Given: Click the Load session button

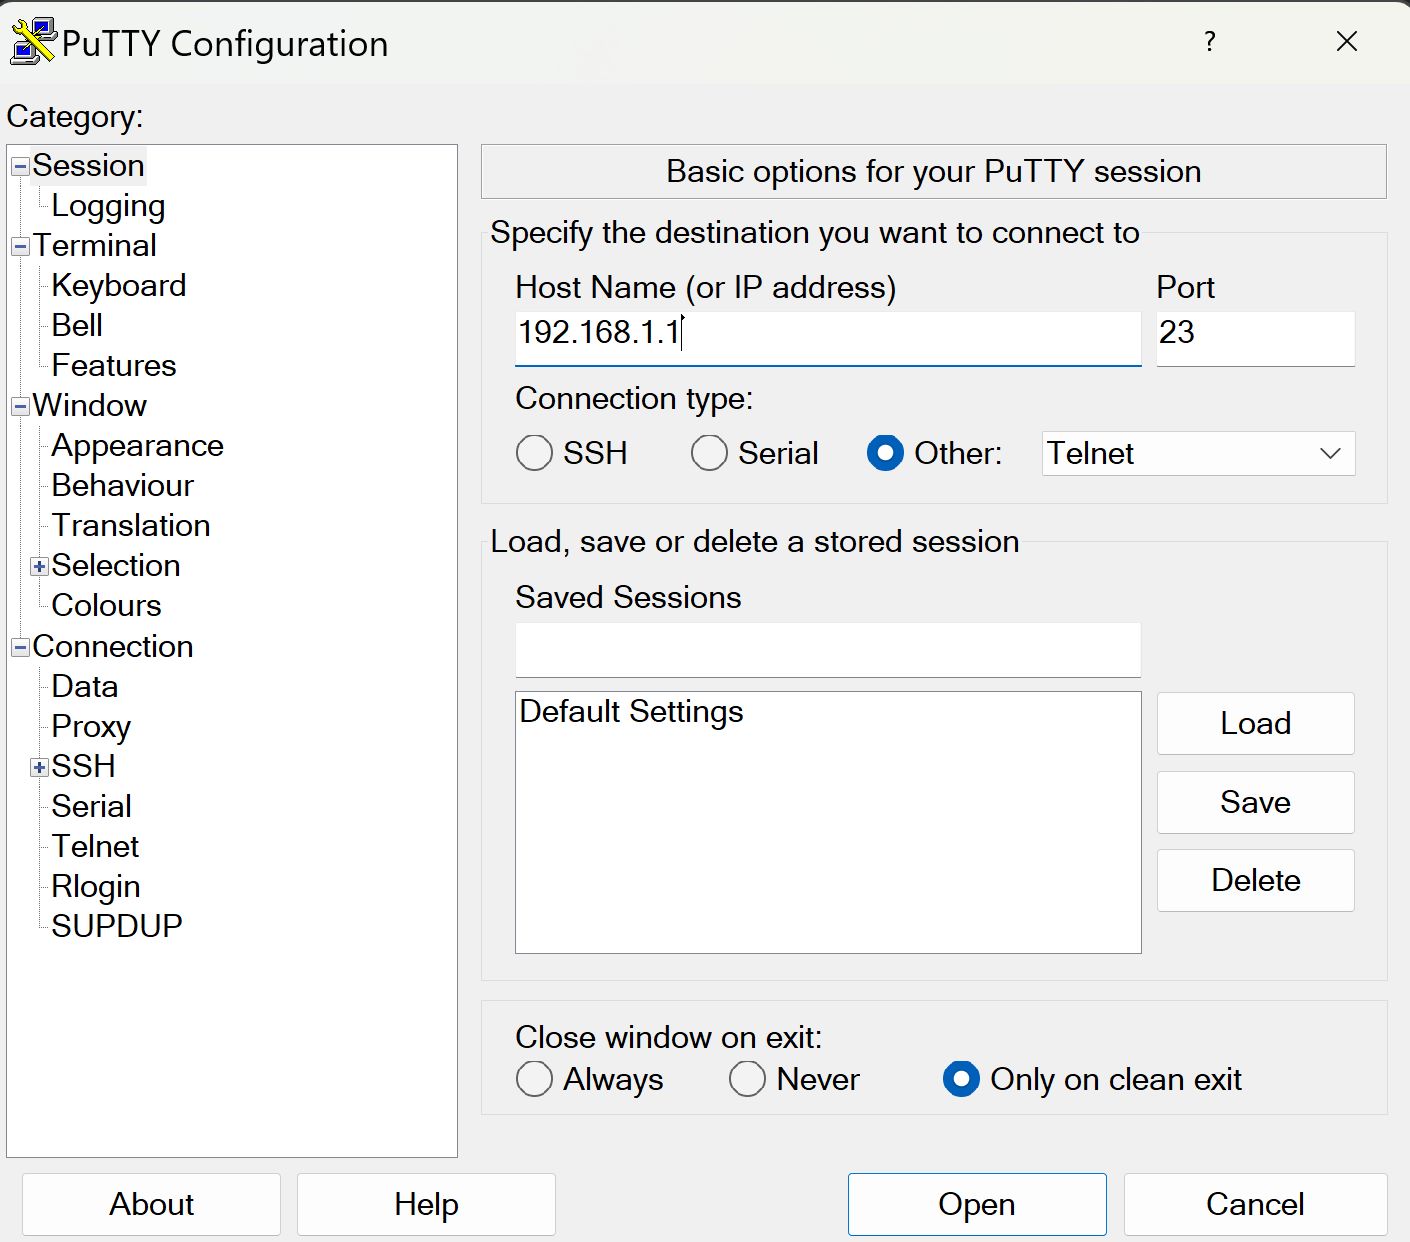Looking at the screenshot, I should click(x=1256, y=723).
